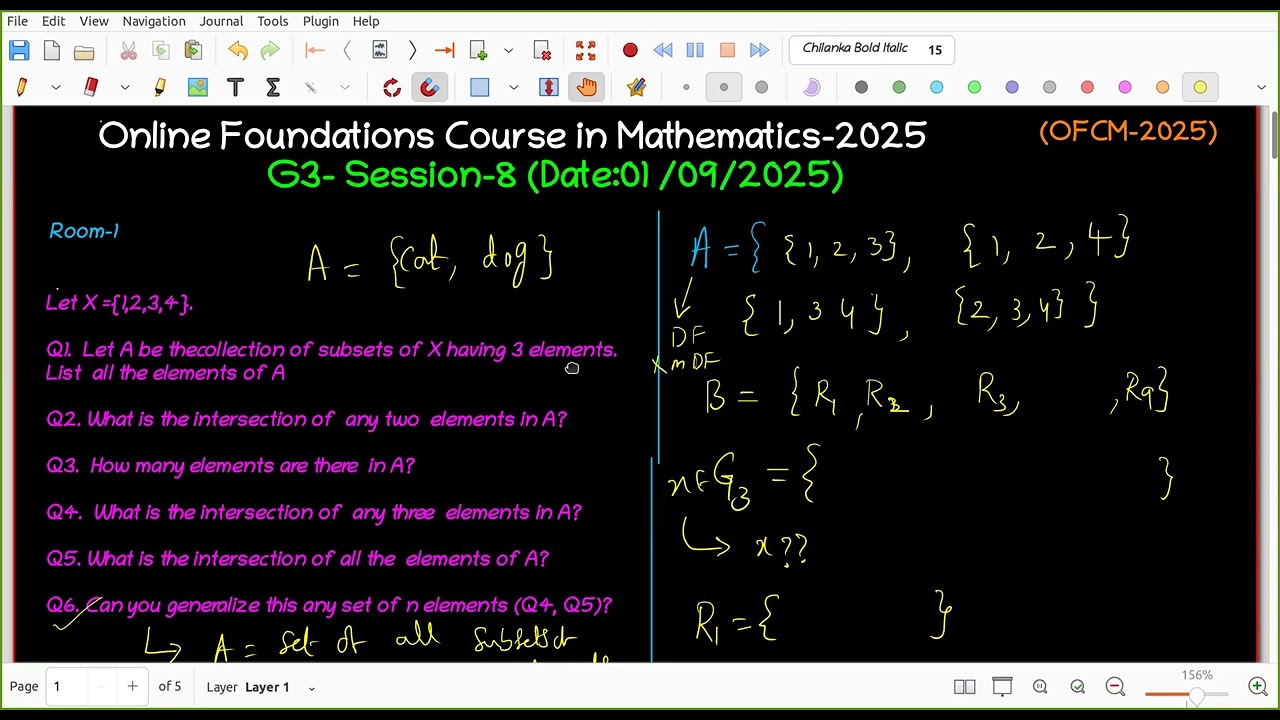The height and width of the screenshot is (720, 1280).
Task: Start audio recording with the red dot
Action: coord(630,50)
